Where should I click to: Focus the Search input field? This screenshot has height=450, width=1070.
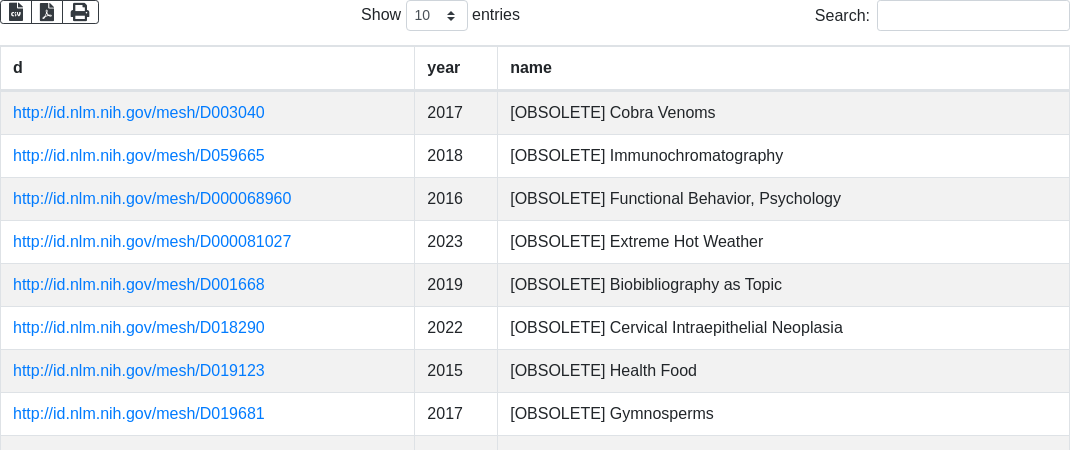(972, 16)
